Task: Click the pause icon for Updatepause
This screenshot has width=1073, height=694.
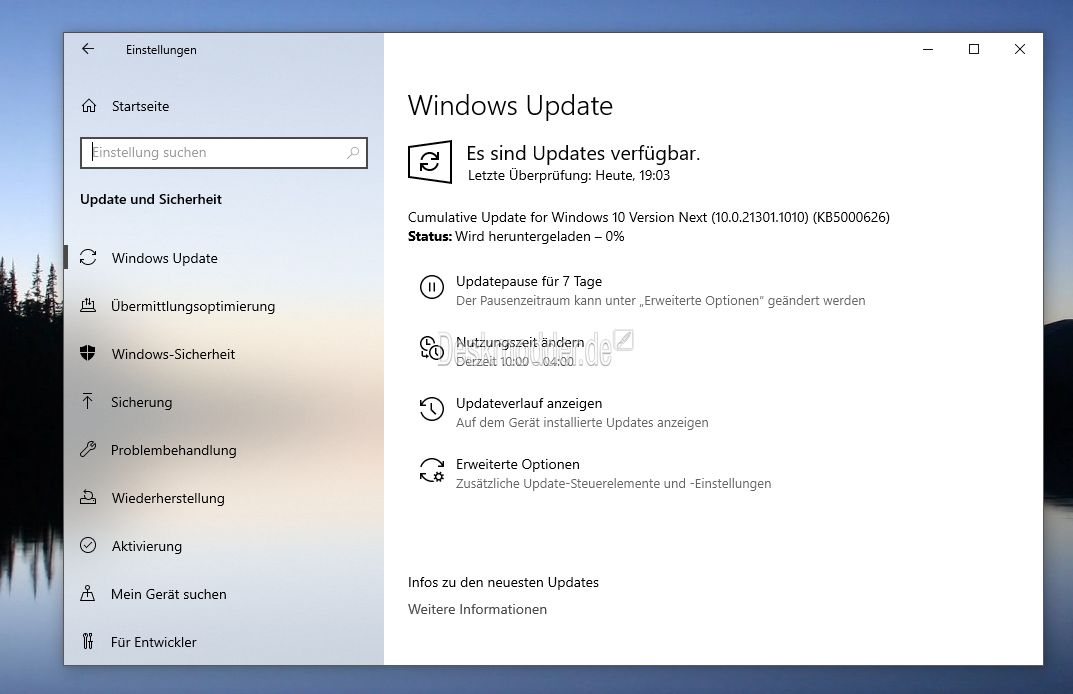Action: pyautogui.click(x=432, y=287)
